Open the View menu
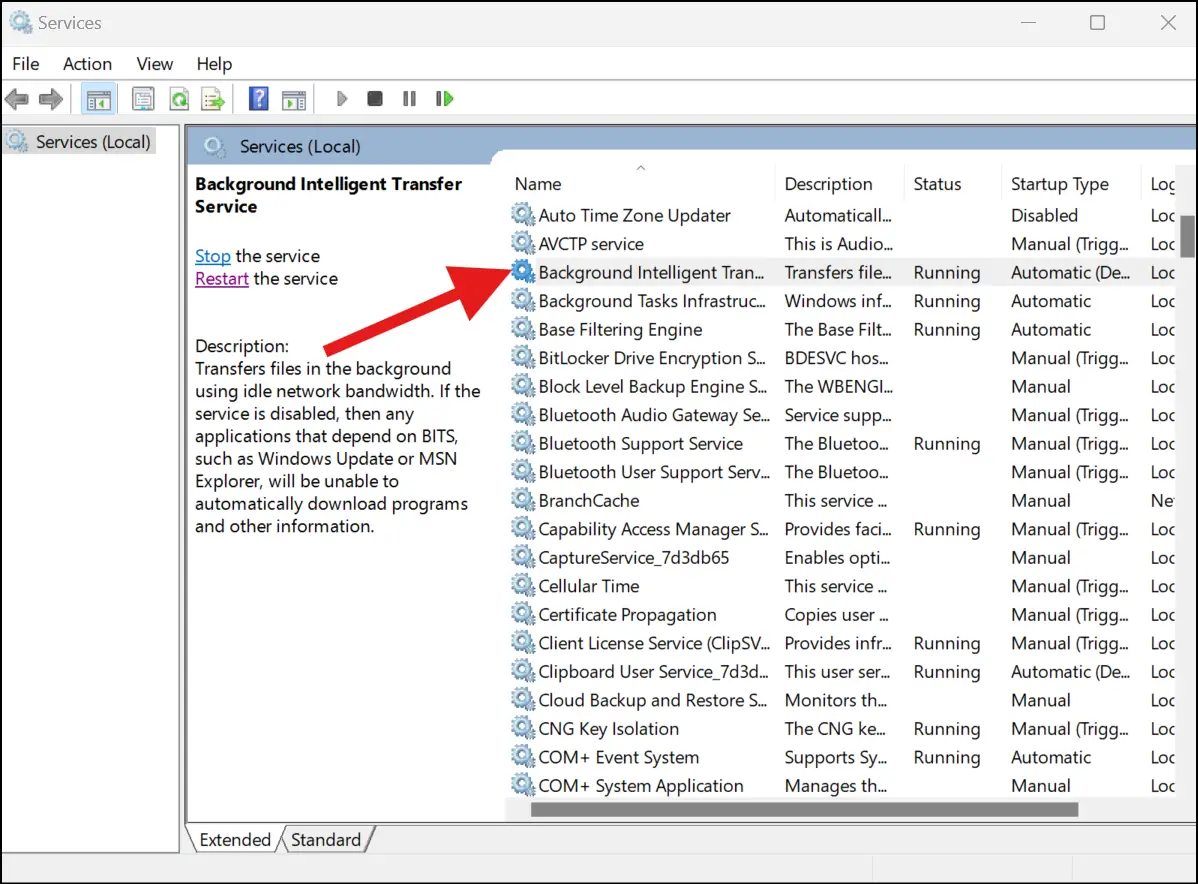 pyautogui.click(x=154, y=63)
